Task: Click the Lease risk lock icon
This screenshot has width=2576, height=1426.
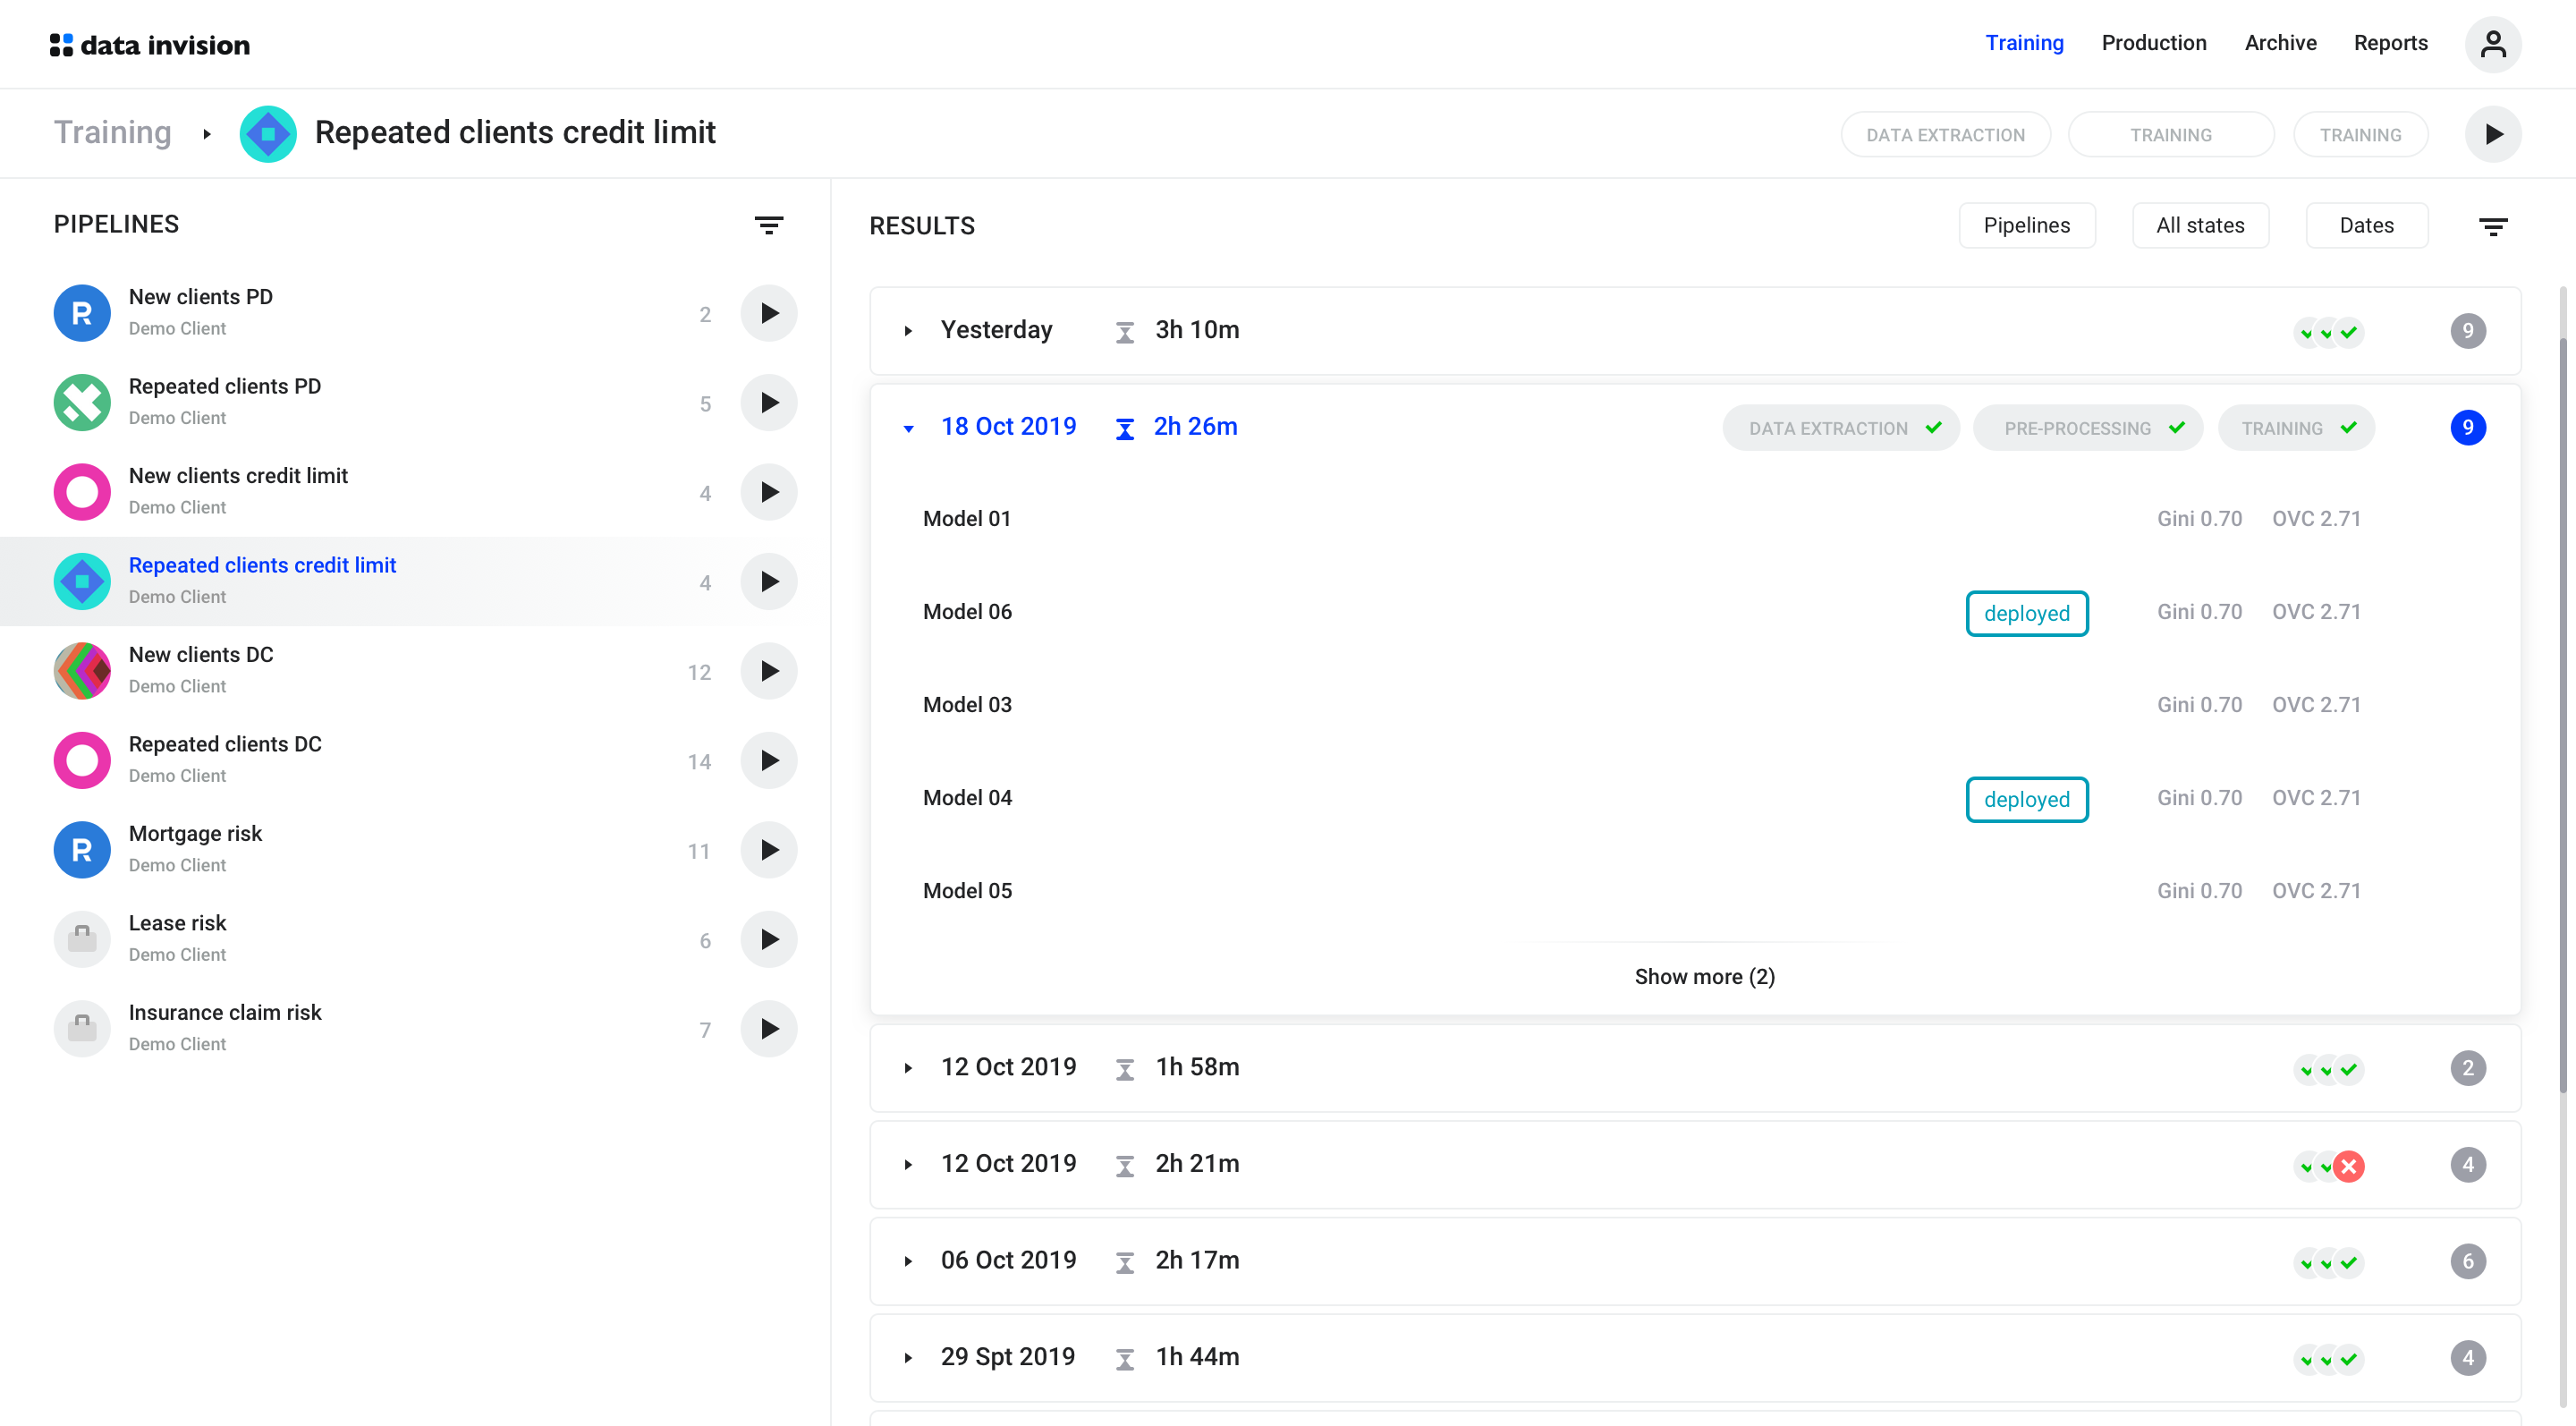Action: coord(82,939)
